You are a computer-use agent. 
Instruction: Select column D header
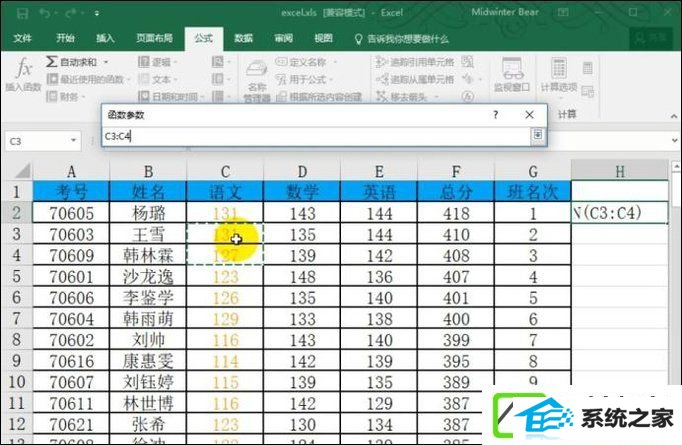pyautogui.click(x=302, y=171)
